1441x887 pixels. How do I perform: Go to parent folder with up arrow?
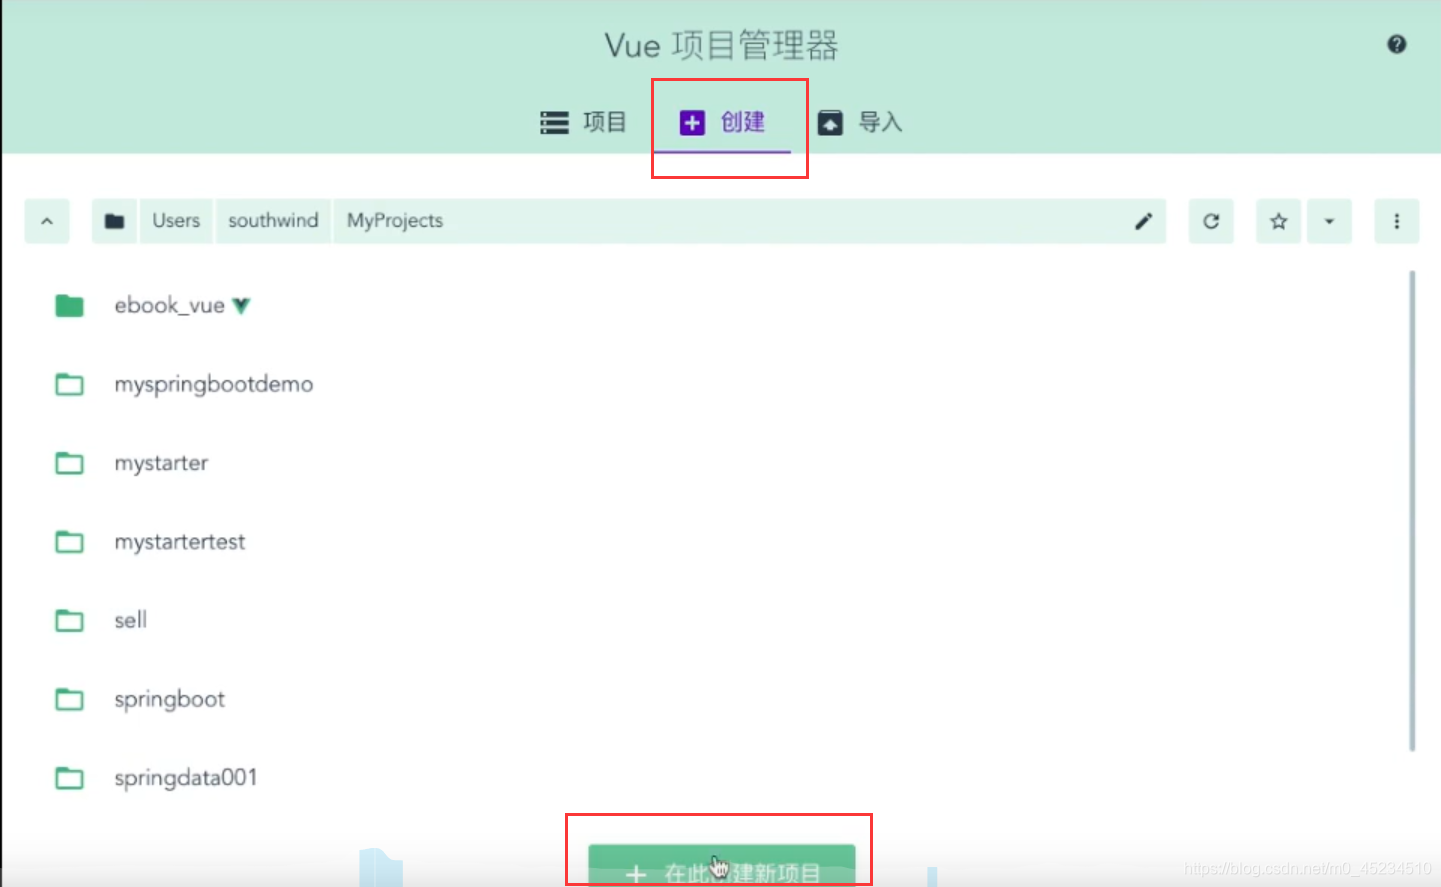47,221
